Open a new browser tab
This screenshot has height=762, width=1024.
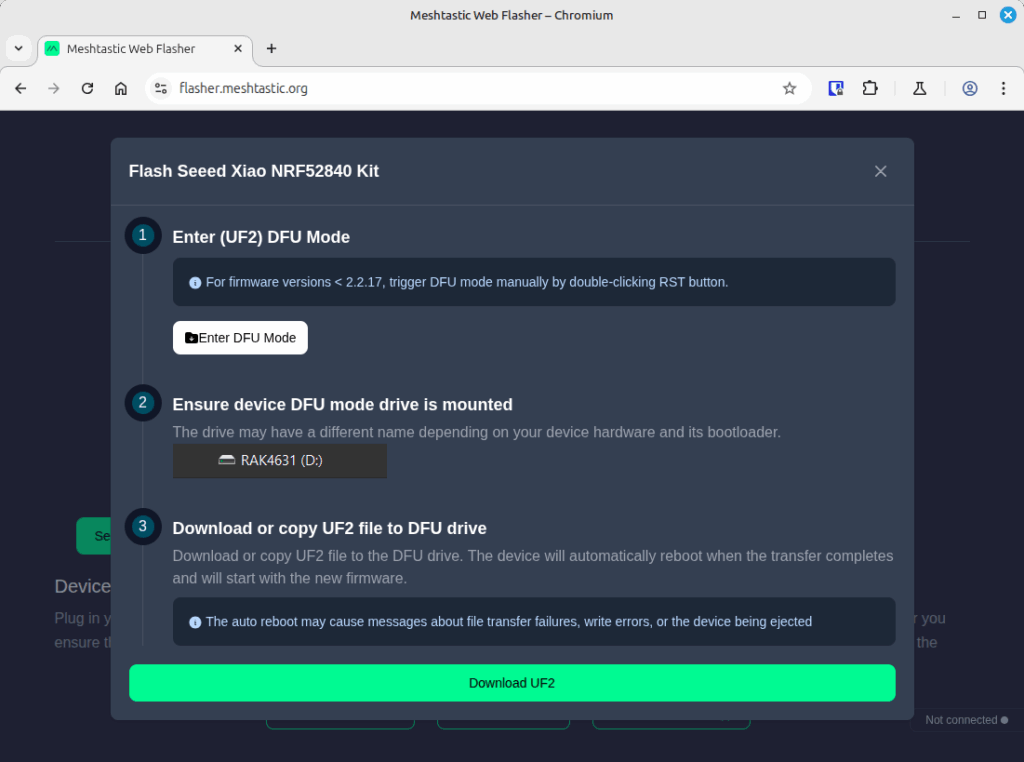[x=272, y=48]
